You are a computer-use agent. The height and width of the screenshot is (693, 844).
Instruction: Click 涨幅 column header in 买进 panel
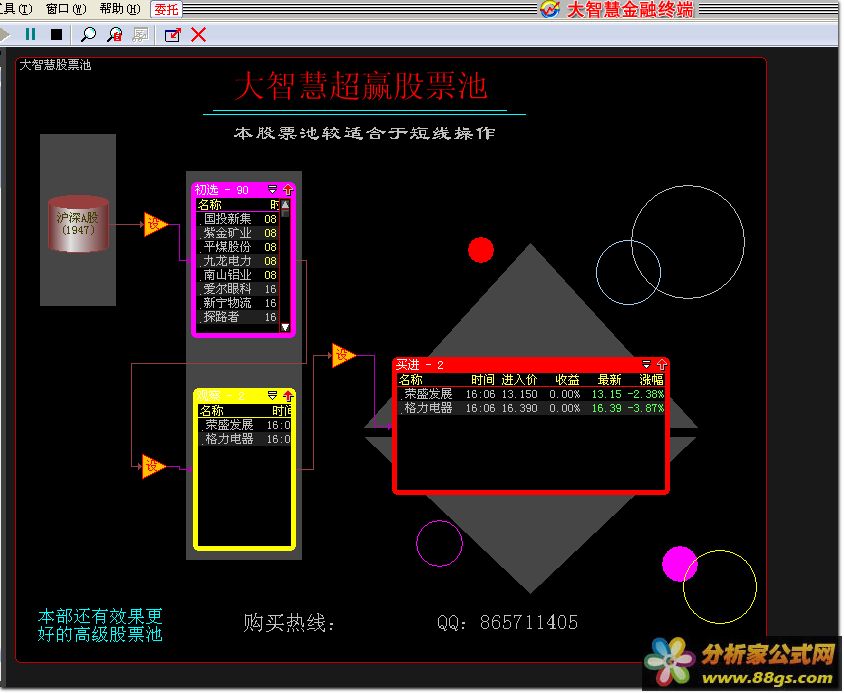pos(651,380)
